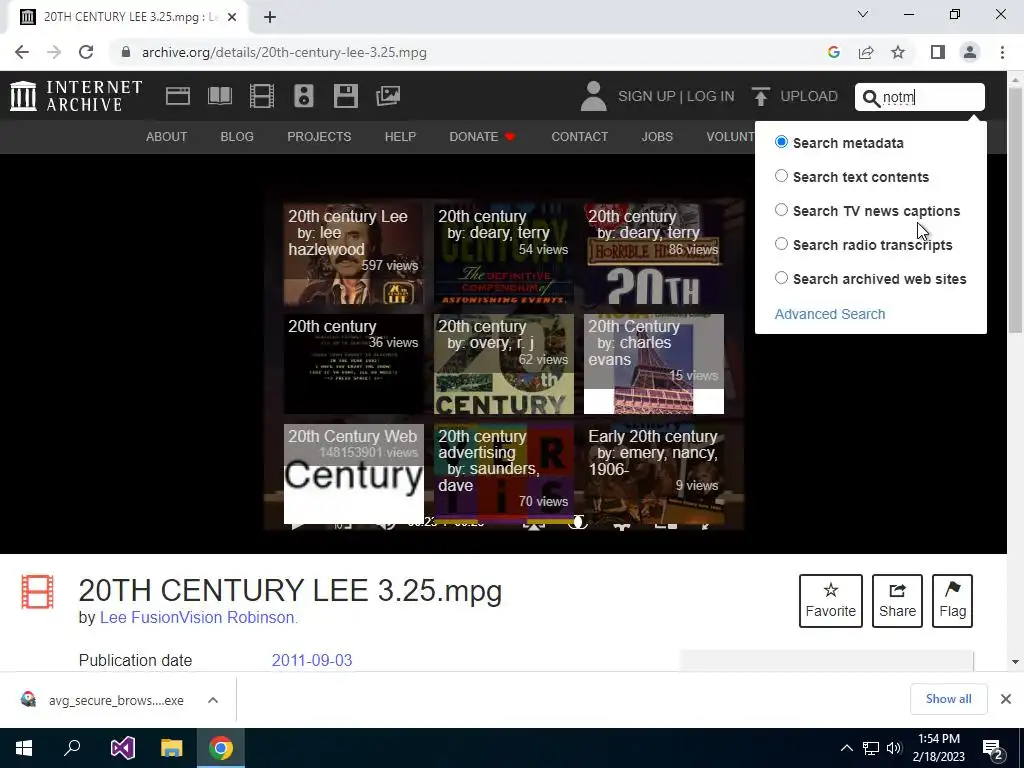Viewport: 1024px width, 768px height.
Task: Click the Google icon in address bar
Action: coord(833,52)
